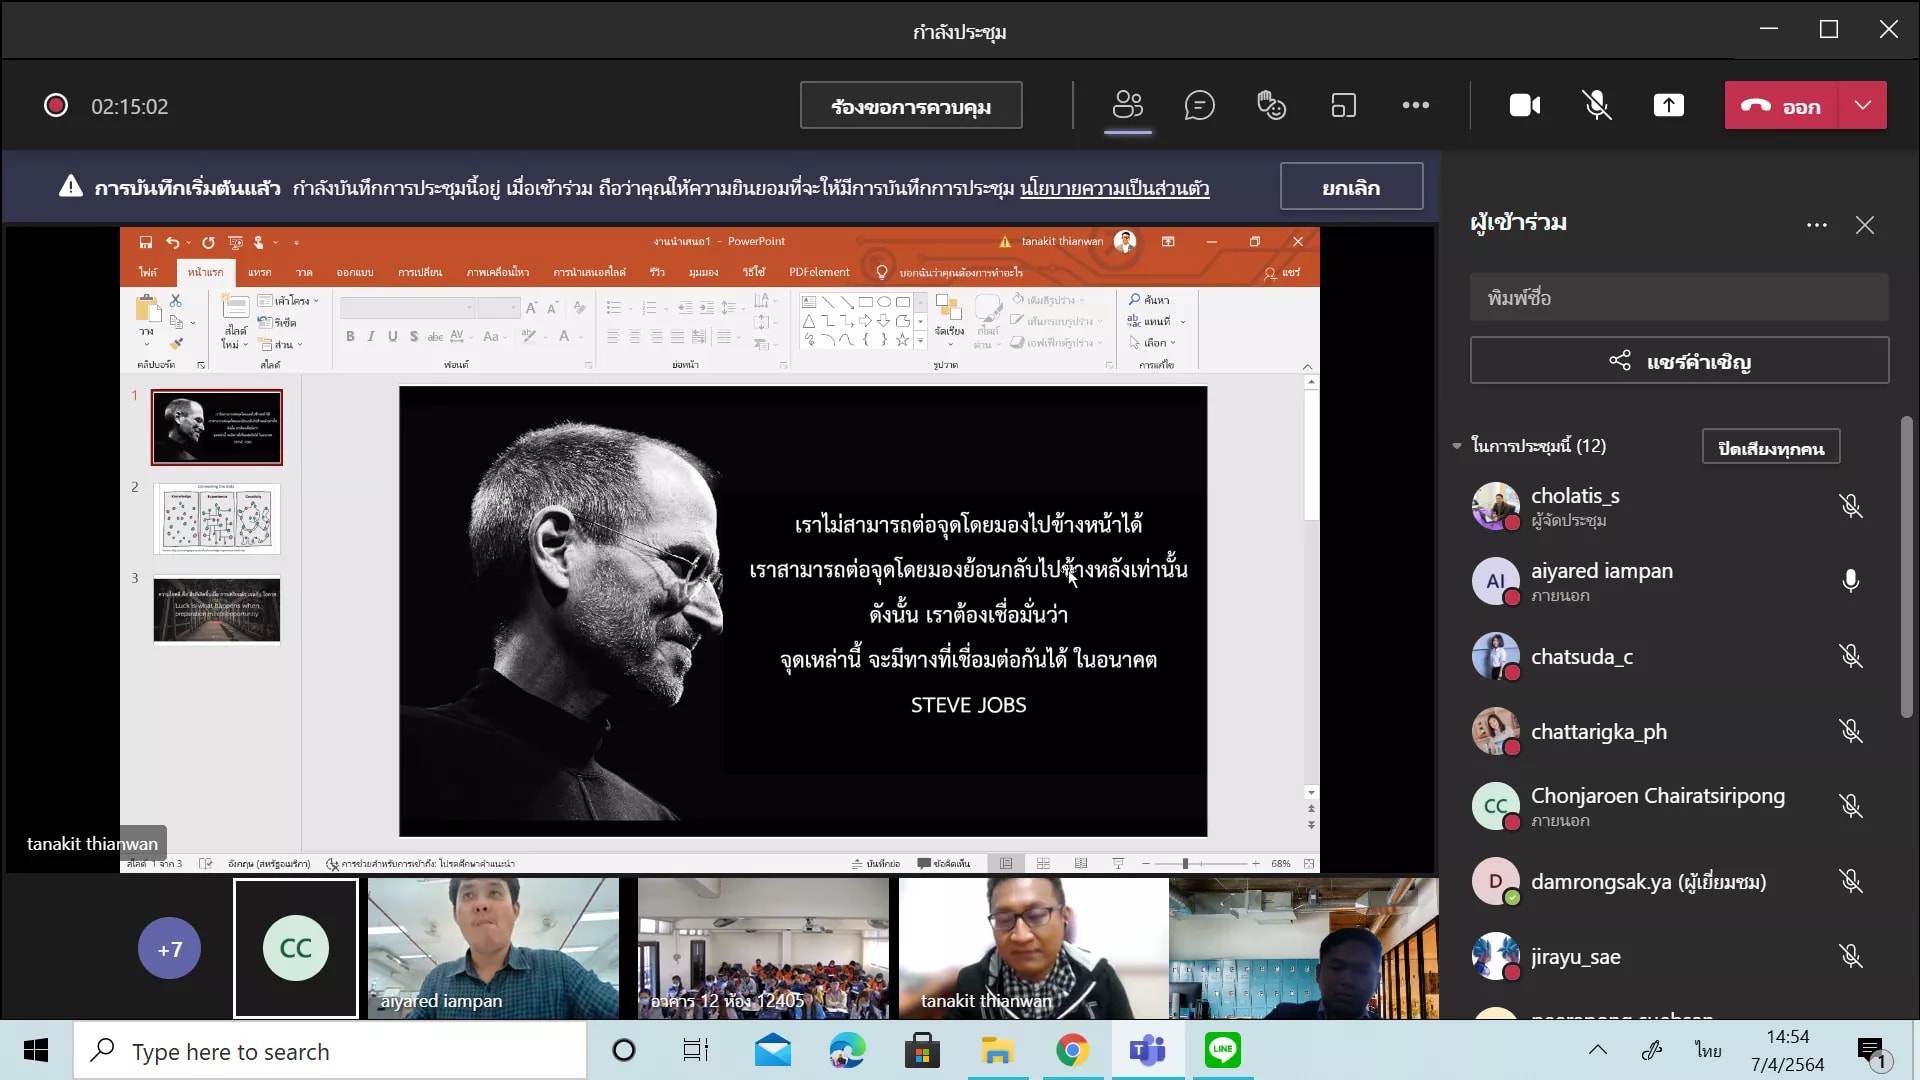Open the privacy policy link
Screen dimensions: 1920x1080
point(1114,188)
